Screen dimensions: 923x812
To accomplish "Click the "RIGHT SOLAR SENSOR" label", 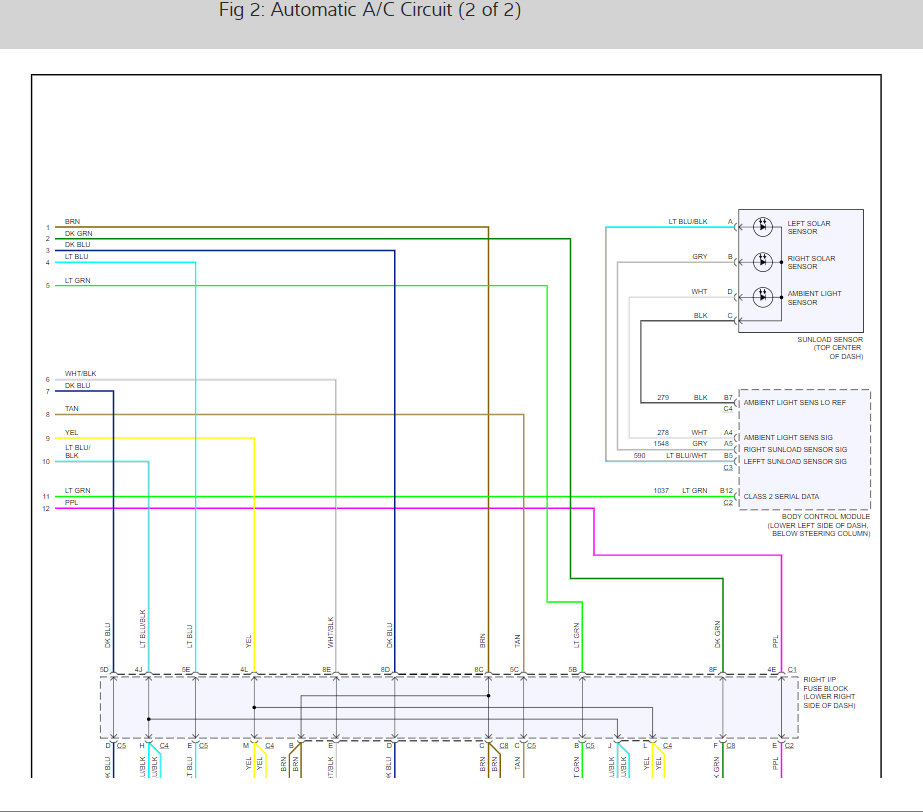I will [811, 263].
